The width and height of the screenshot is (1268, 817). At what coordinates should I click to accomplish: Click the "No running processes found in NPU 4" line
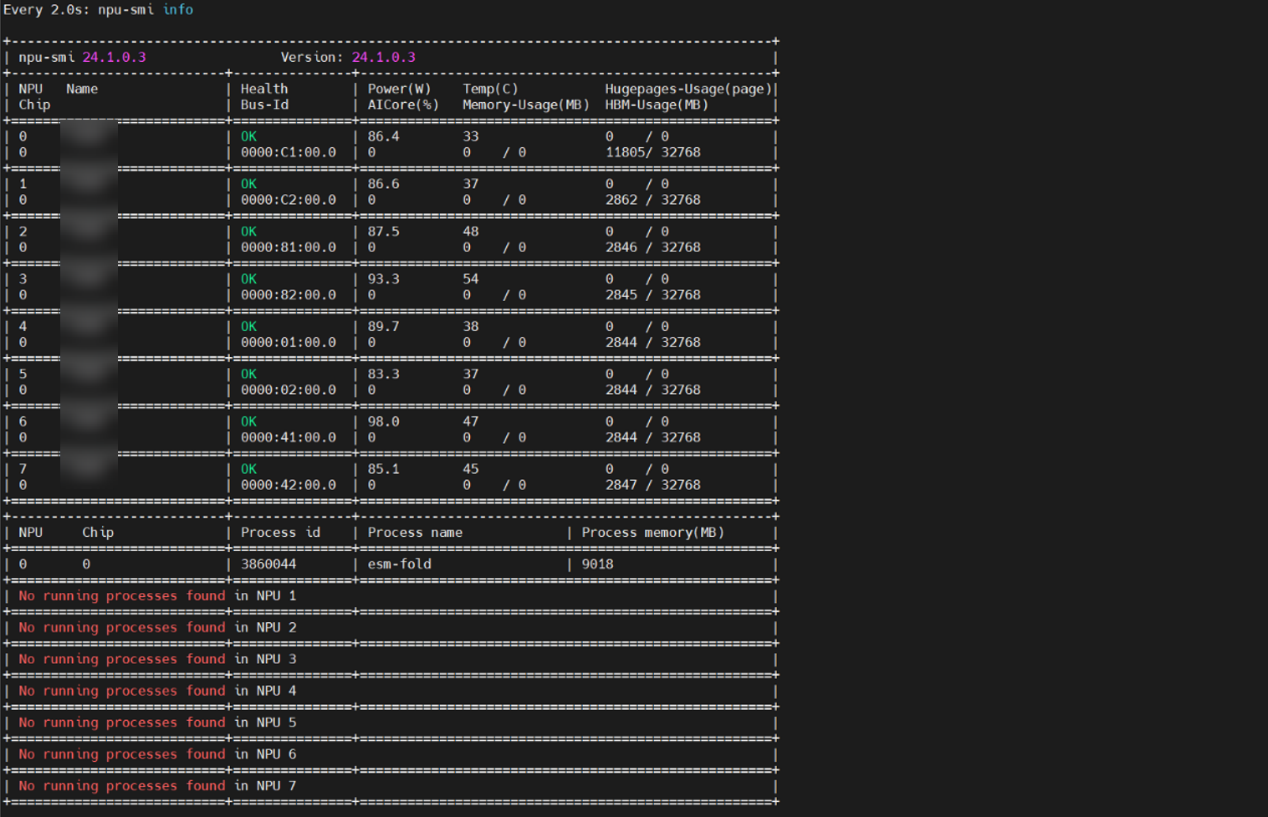pos(157,691)
